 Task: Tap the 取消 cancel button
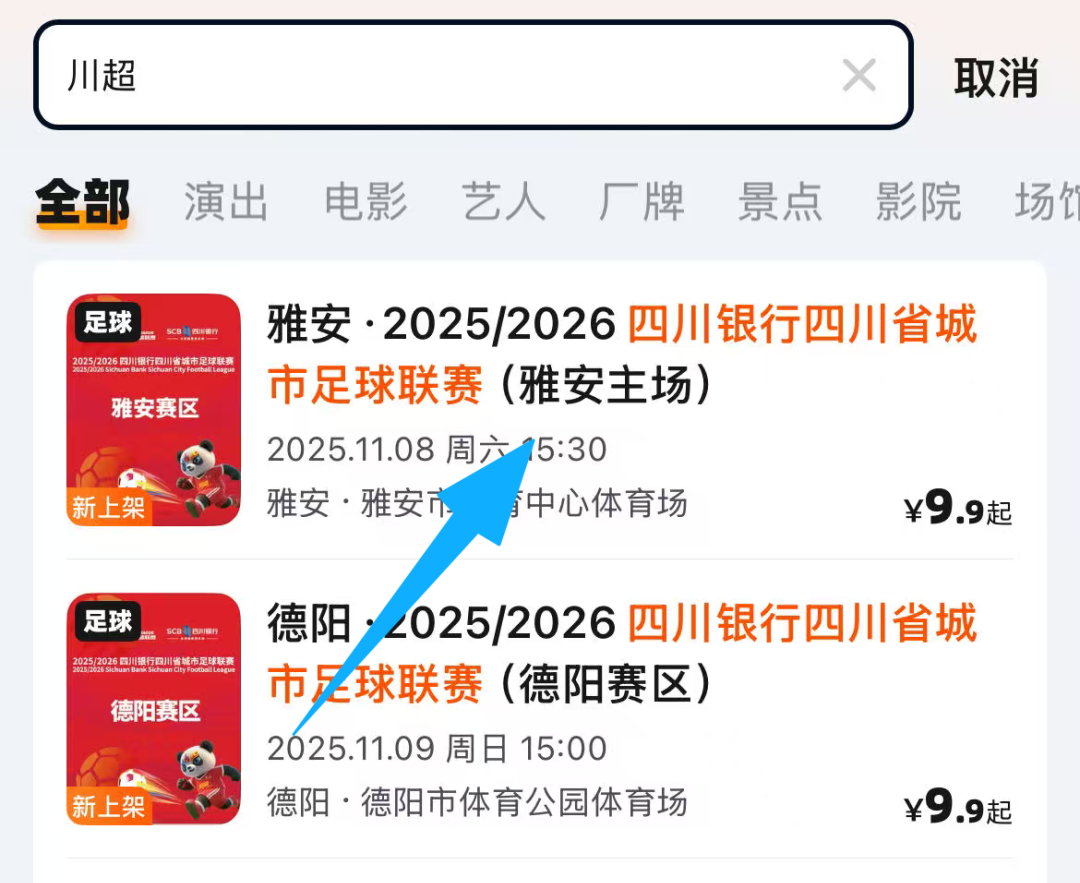pos(996,78)
